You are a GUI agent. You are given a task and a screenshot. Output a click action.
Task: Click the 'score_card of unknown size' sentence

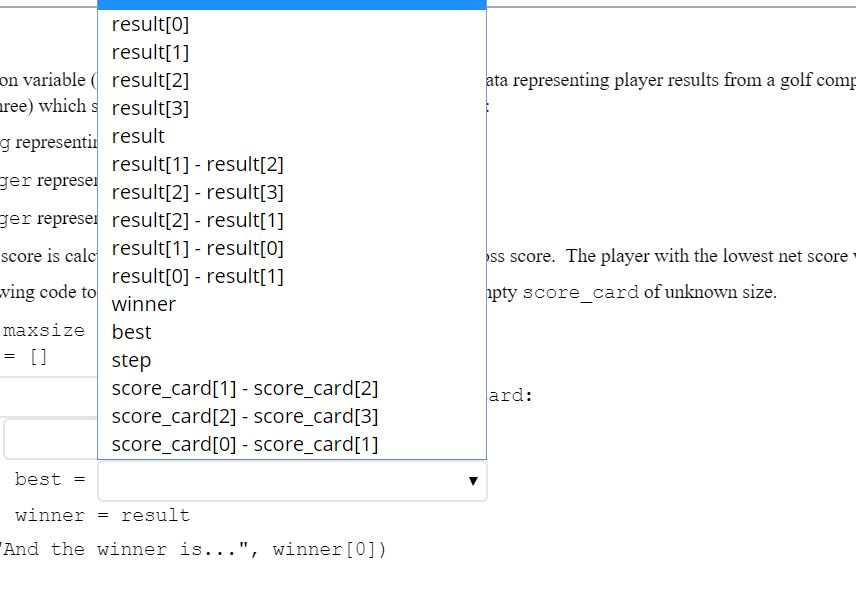(x=649, y=293)
